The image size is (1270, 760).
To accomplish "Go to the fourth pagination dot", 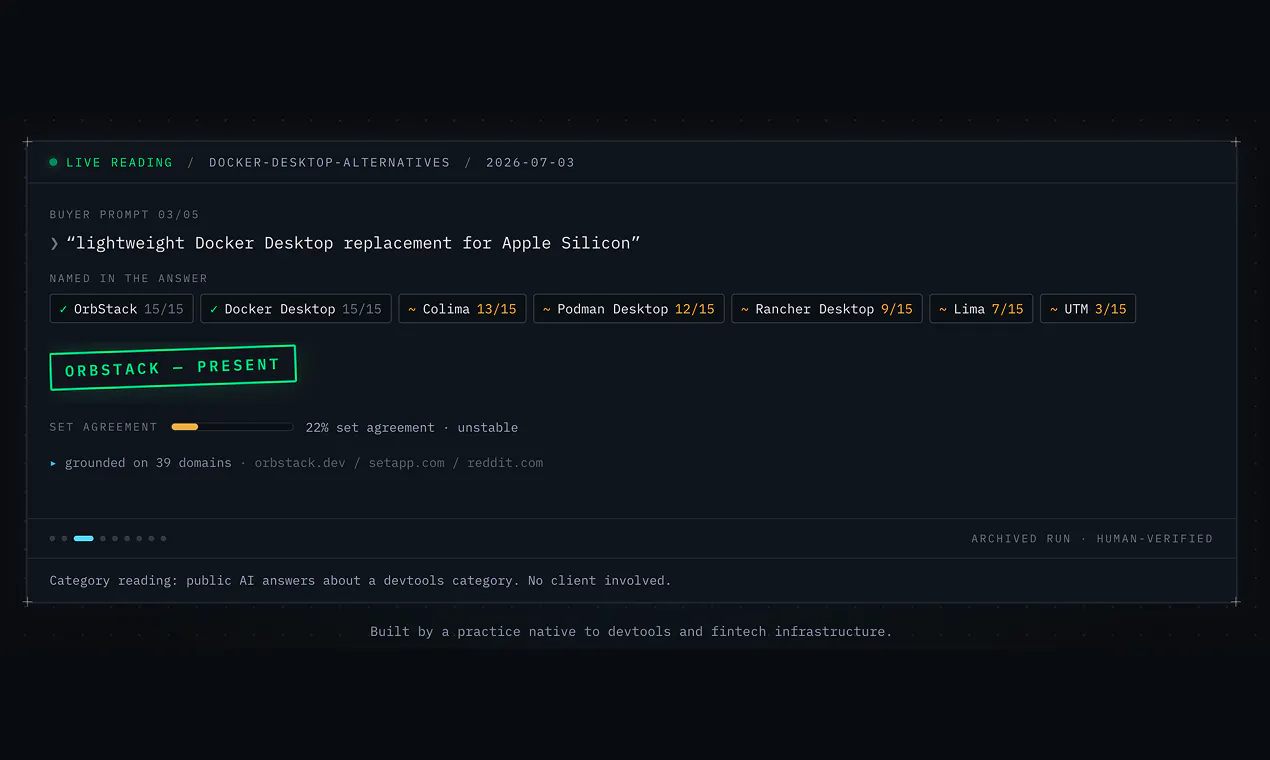I will 102,538.
